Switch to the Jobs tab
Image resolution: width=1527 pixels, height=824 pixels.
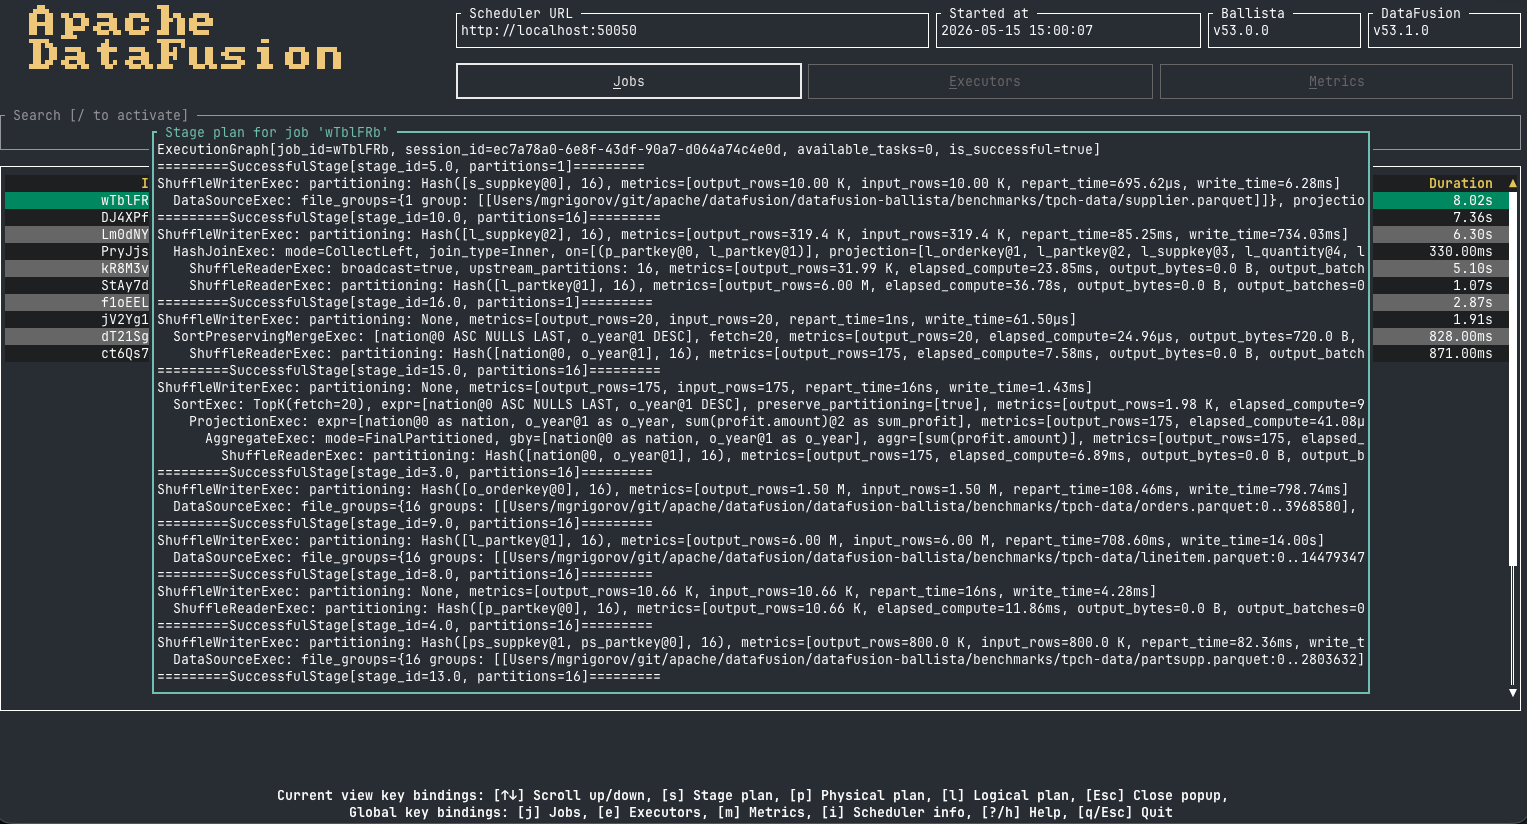click(x=629, y=81)
